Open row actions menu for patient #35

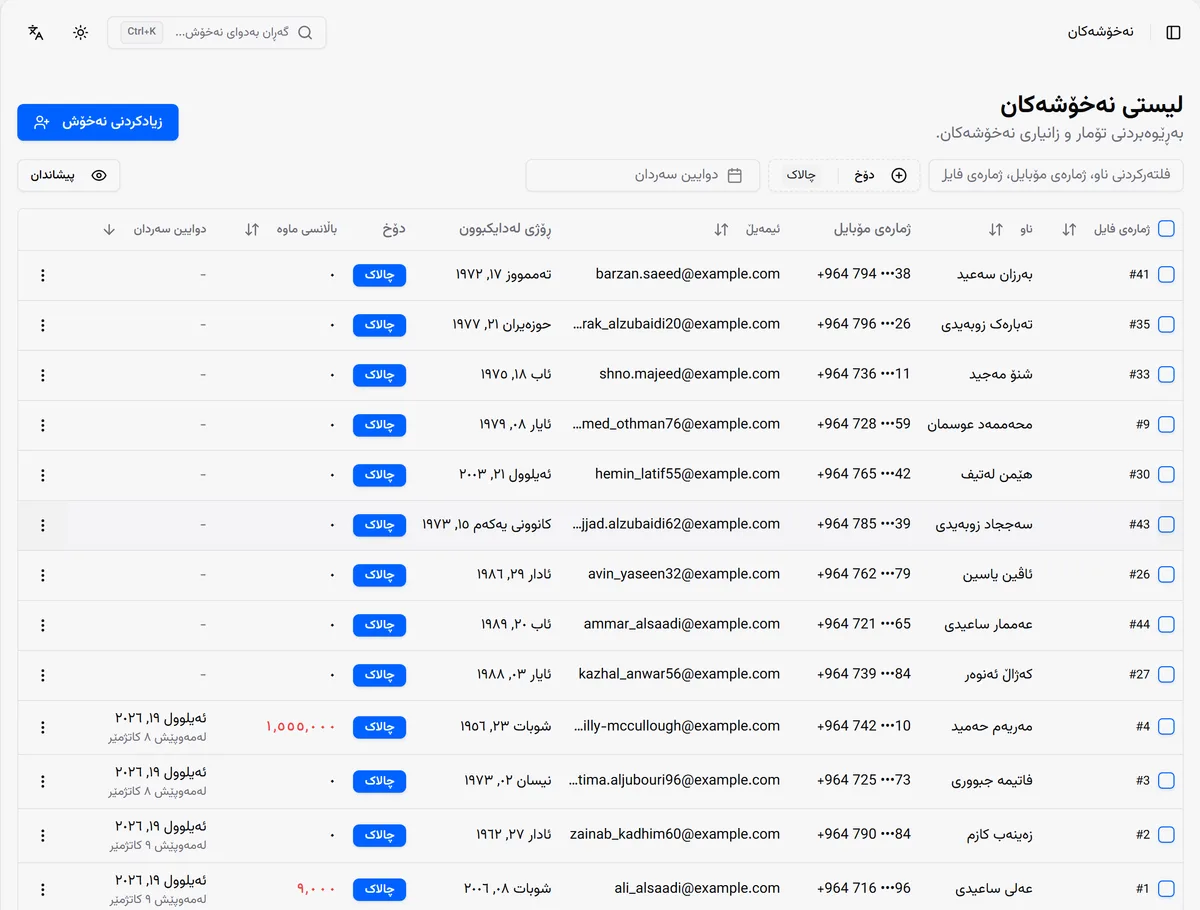42,325
